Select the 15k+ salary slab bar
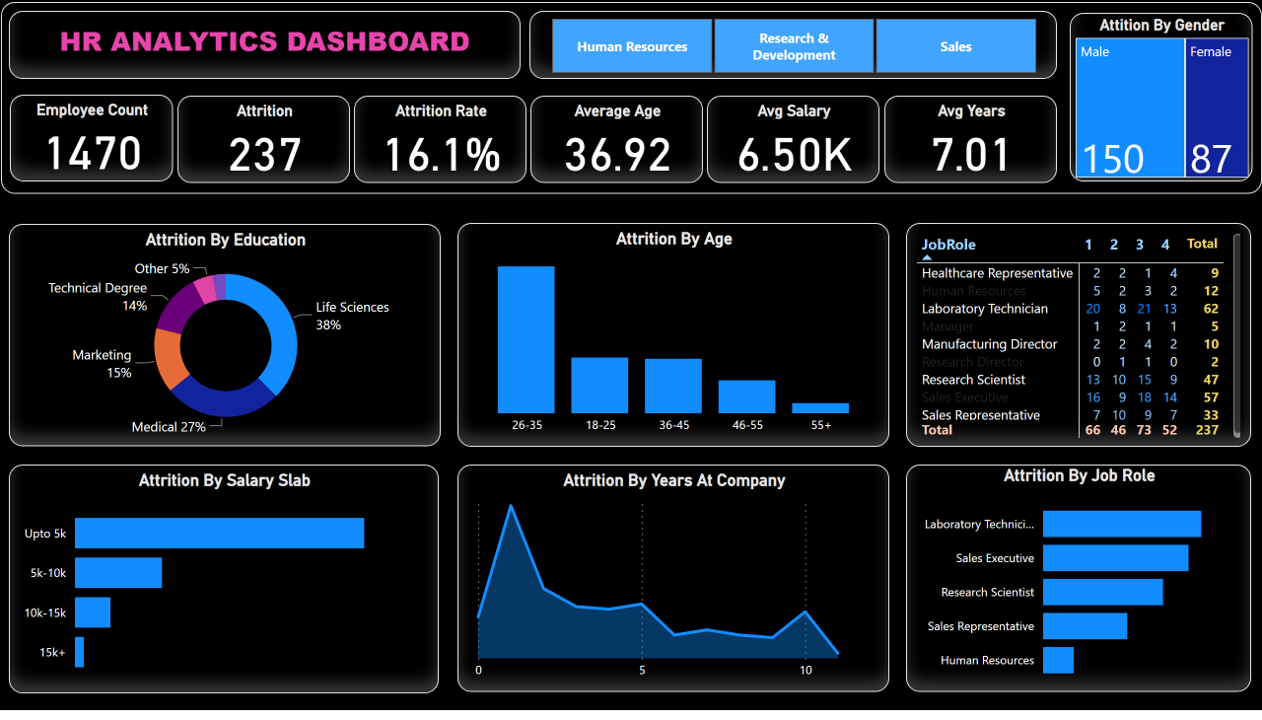 pyautogui.click(x=79, y=652)
